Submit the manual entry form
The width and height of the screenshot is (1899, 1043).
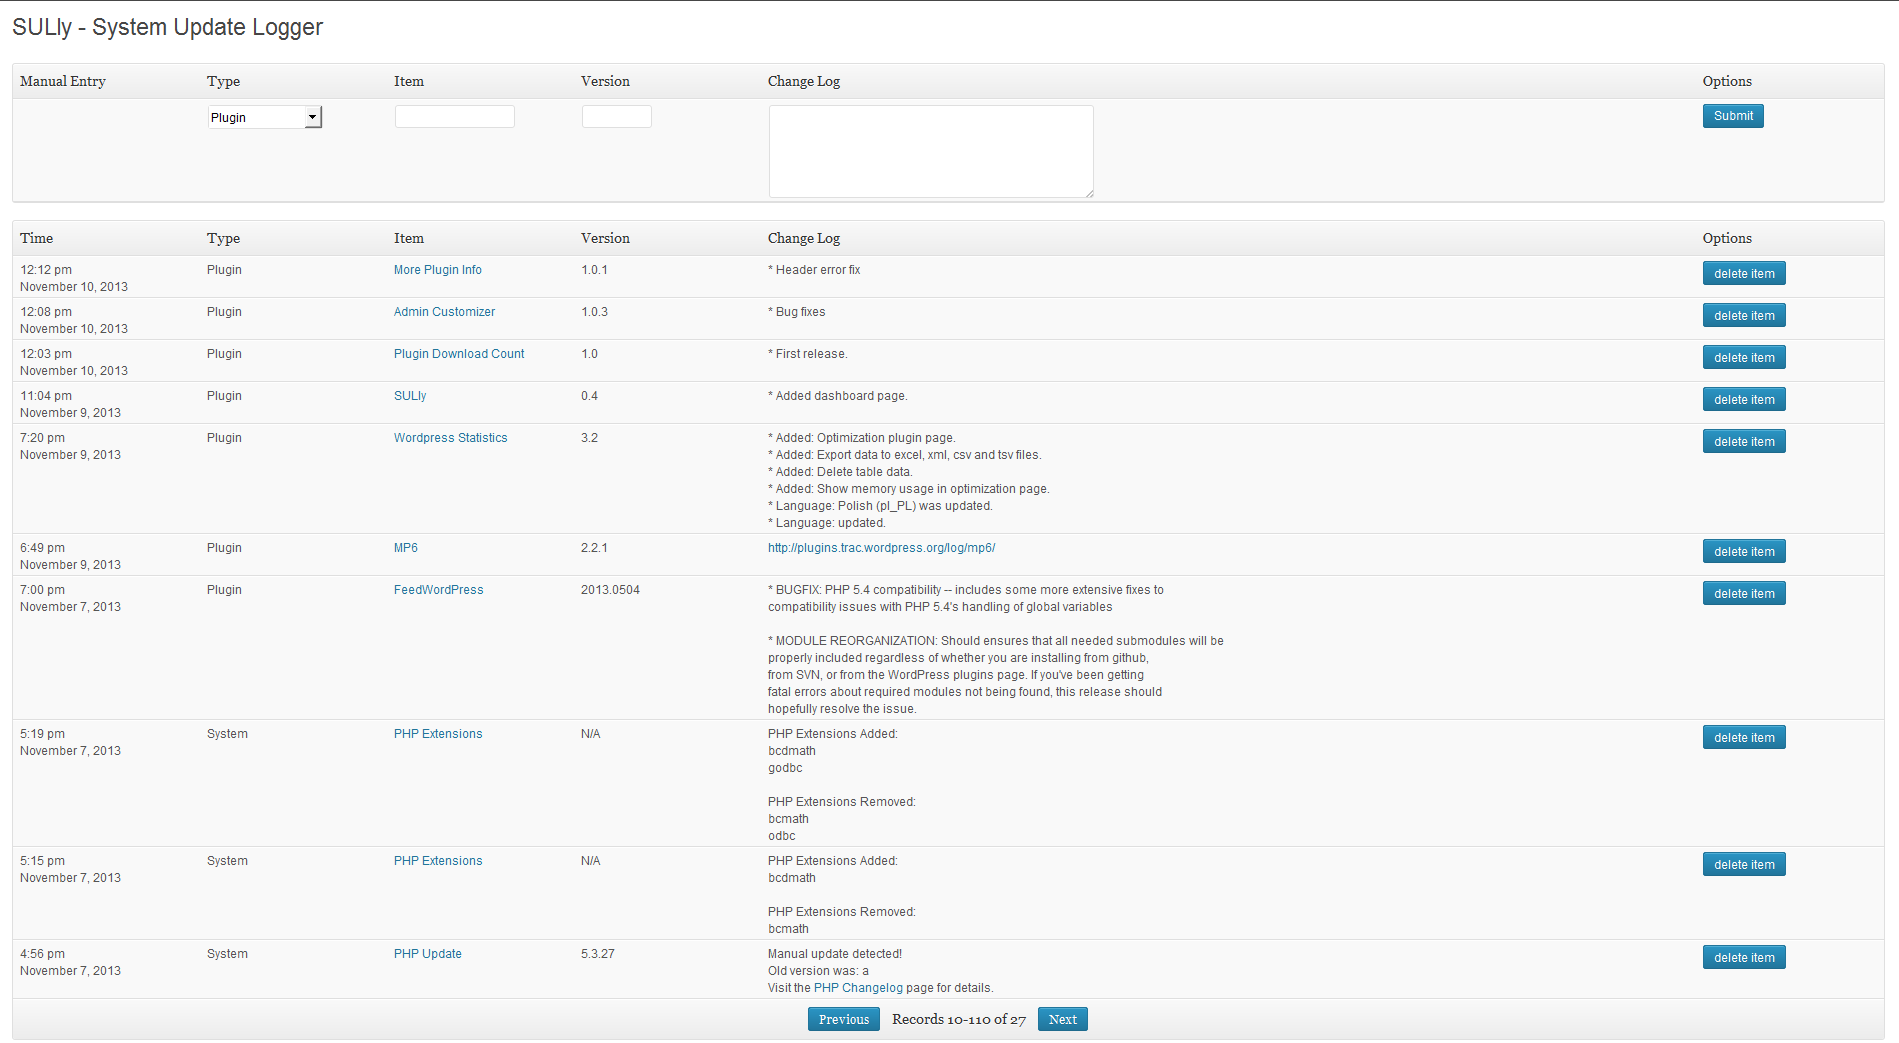coord(1733,116)
